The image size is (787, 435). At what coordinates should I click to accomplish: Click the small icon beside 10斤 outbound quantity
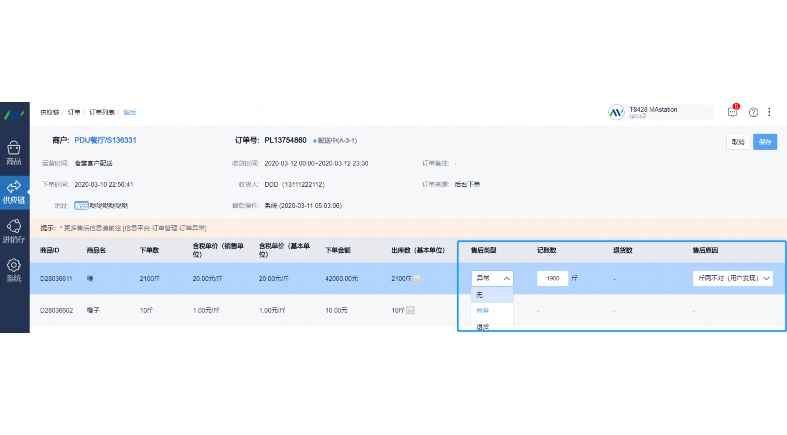[410, 311]
